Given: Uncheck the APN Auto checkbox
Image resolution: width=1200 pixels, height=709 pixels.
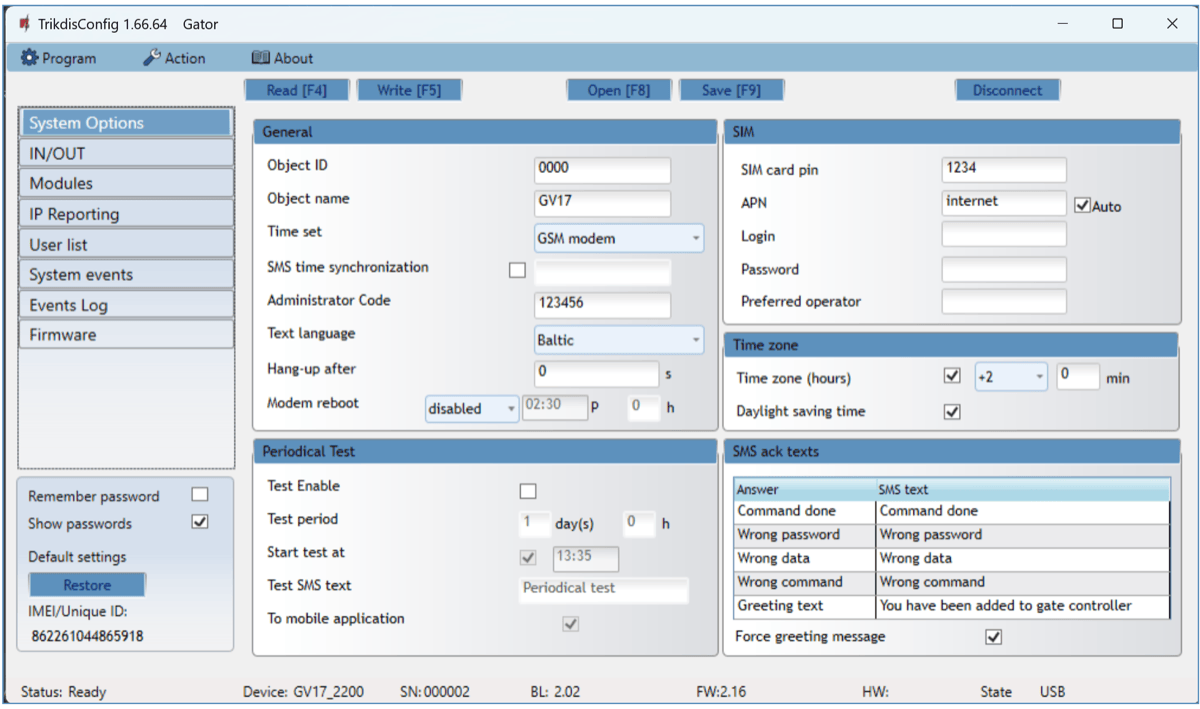Looking at the screenshot, I should [1082, 206].
